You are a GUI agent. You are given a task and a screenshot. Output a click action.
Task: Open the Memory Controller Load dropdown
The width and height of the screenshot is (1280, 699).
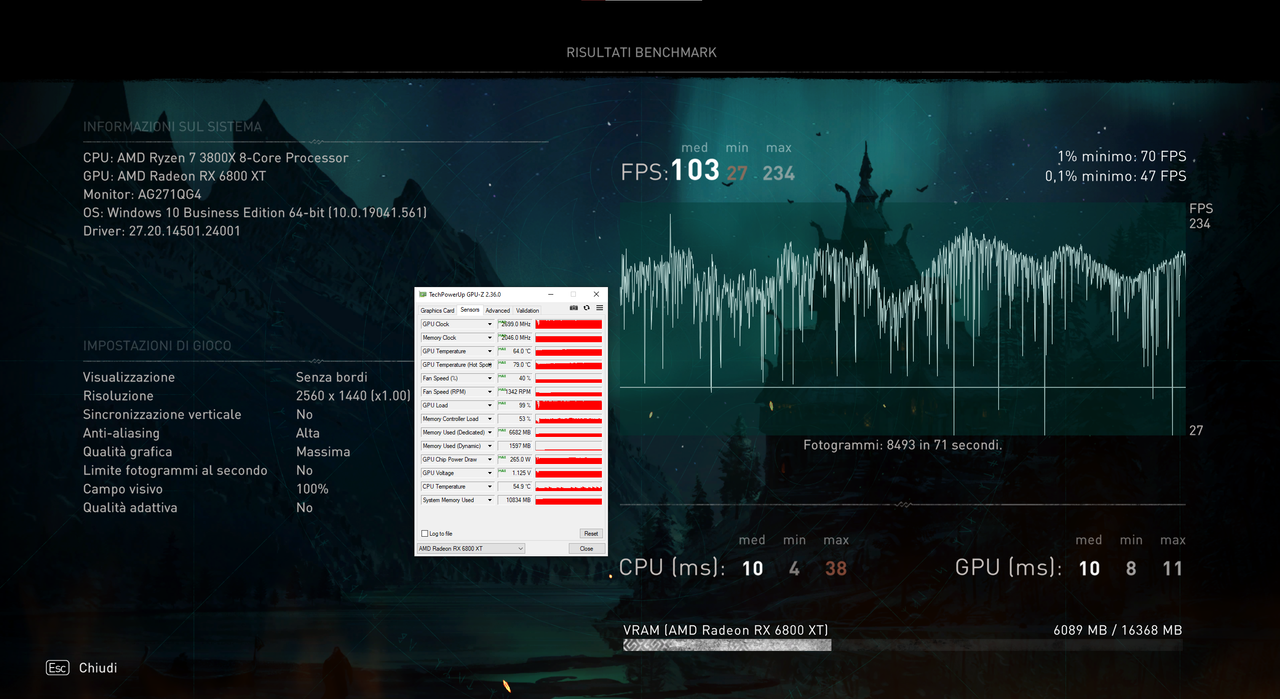tap(490, 419)
